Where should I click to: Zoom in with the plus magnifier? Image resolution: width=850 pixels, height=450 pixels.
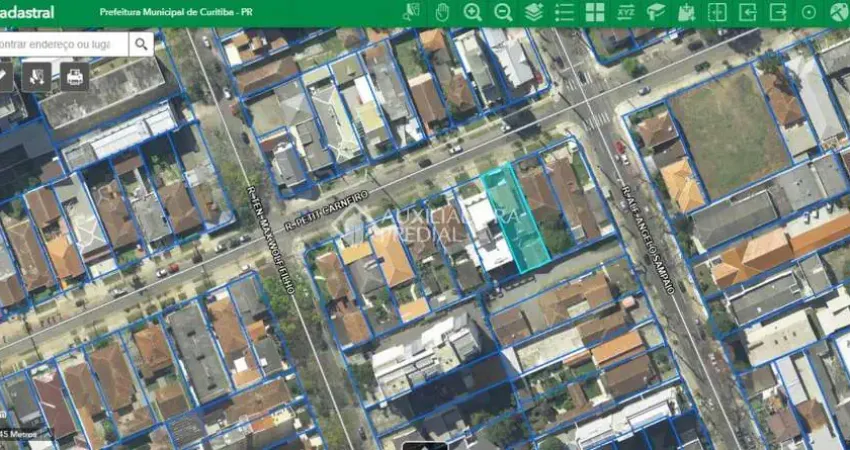473,13
